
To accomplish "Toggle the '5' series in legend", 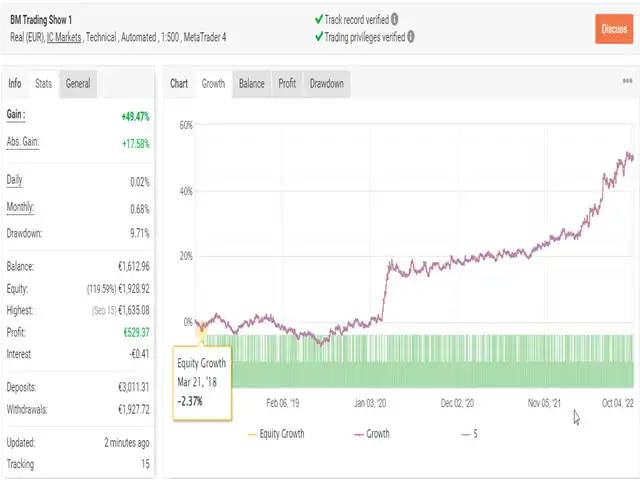I will pos(469,434).
